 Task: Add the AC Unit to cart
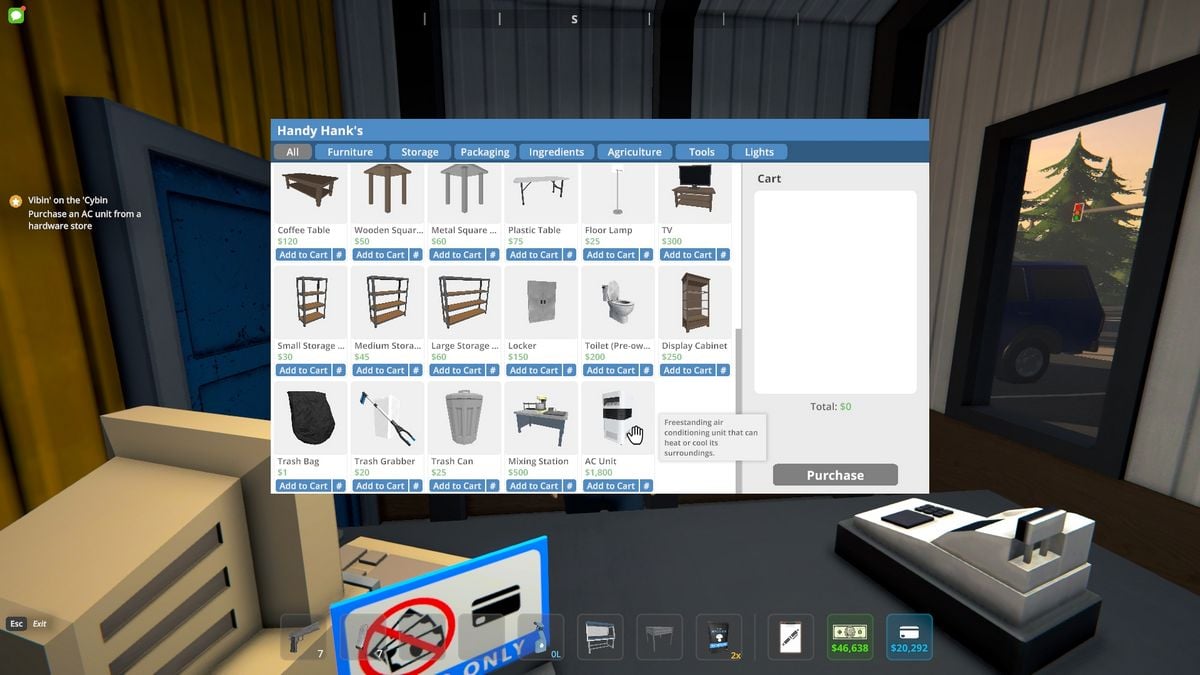pos(611,486)
